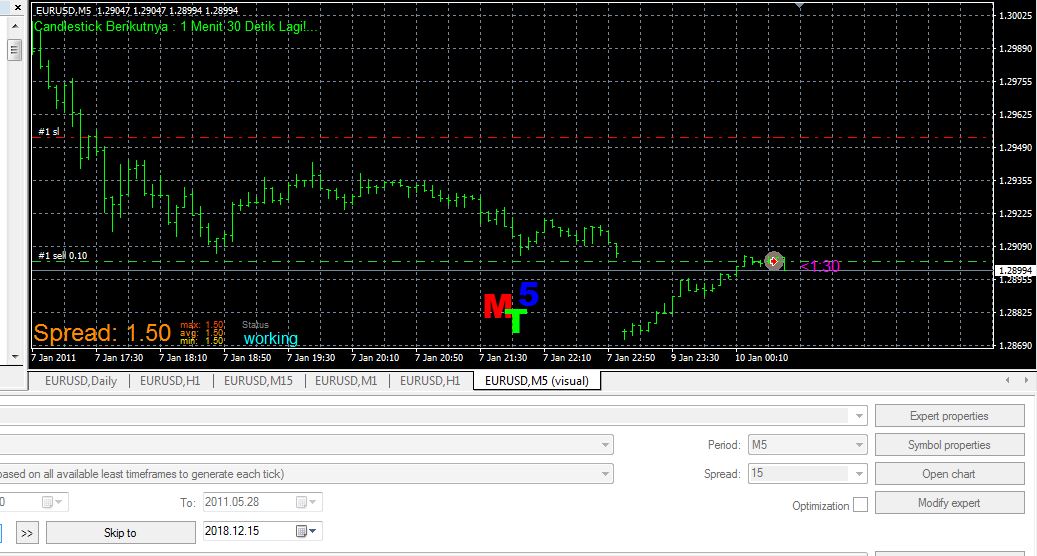Expand the symbol selection dropdown arrow

(605, 445)
